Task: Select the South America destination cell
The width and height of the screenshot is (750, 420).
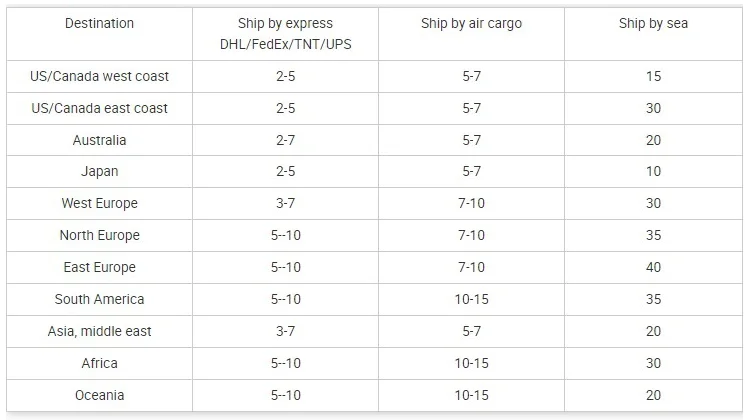Action: pyautogui.click(x=100, y=299)
